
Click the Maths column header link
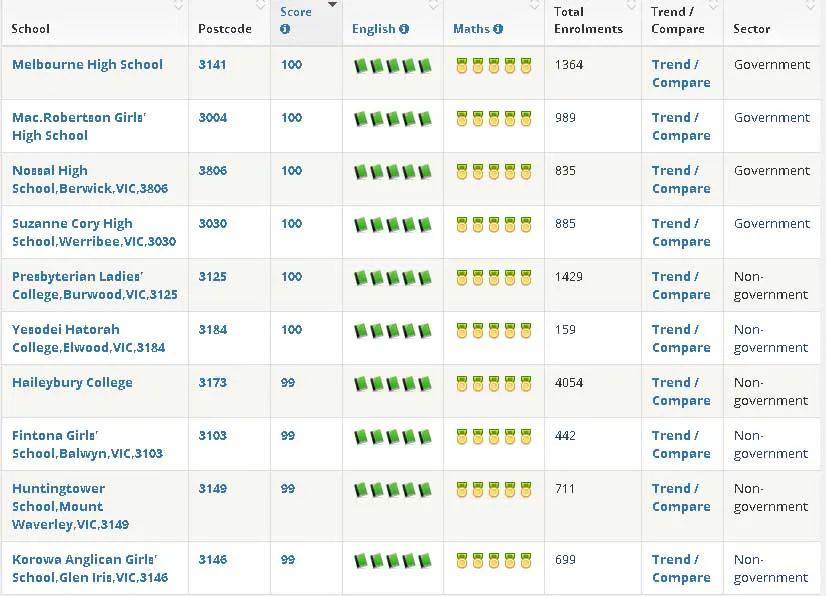coord(471,28)
